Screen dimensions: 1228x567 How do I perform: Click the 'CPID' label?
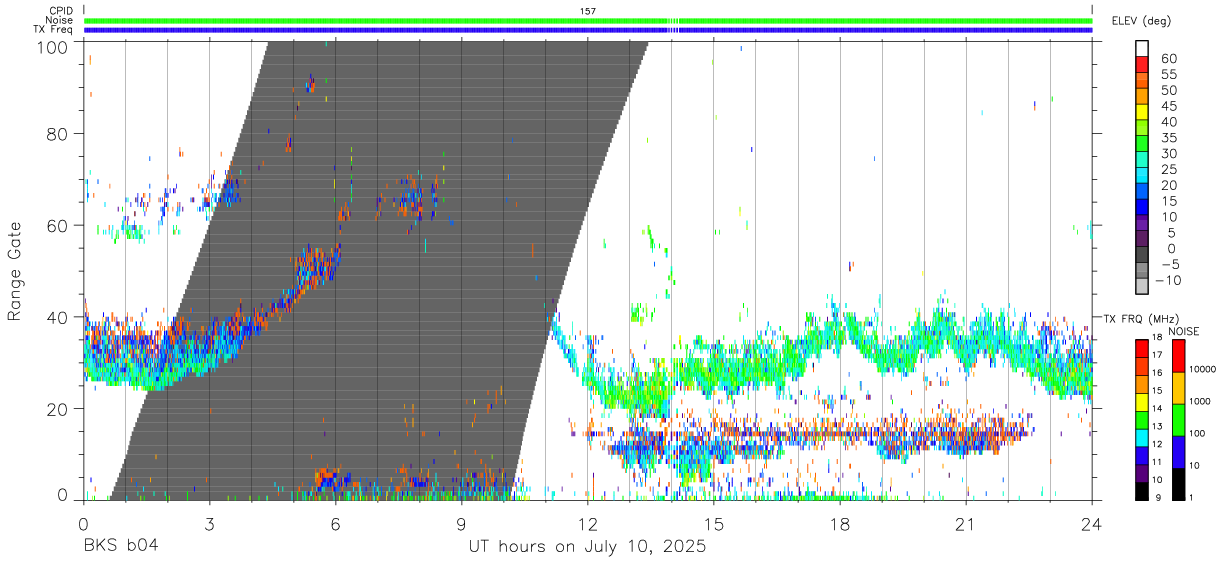click(60, 11)
